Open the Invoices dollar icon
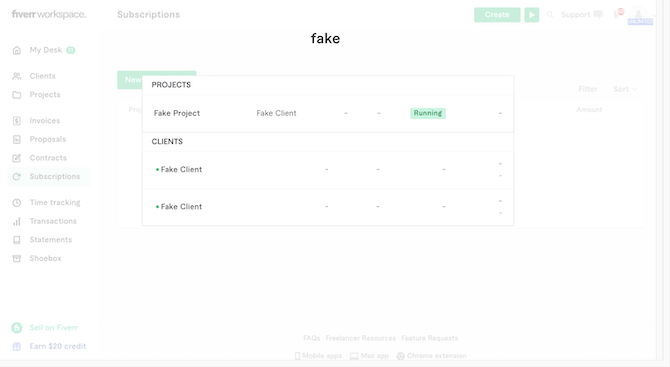This screenshot has height=367, width=670. 17,121
